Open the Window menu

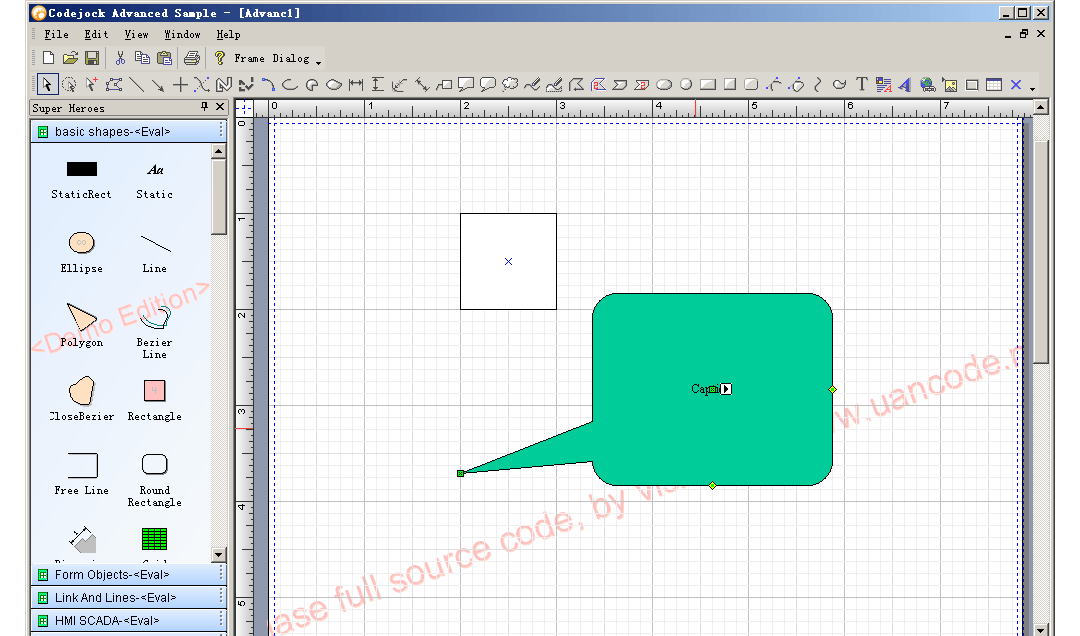coord(183,34)
